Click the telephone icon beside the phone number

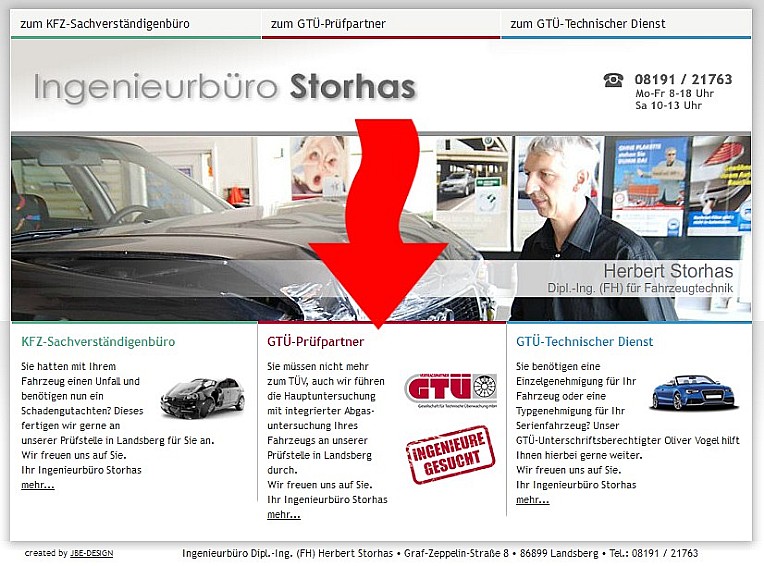[x=613, y=79]
